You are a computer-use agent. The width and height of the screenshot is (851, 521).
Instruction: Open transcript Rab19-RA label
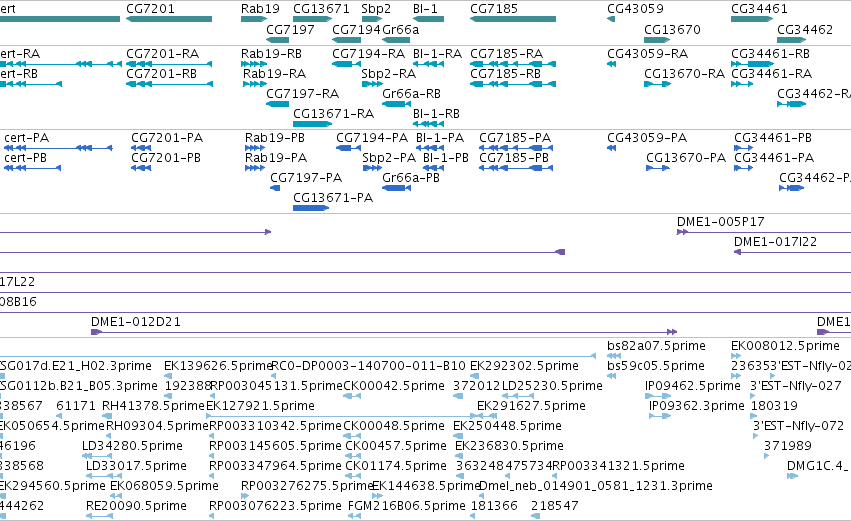[x=274, y=73]
